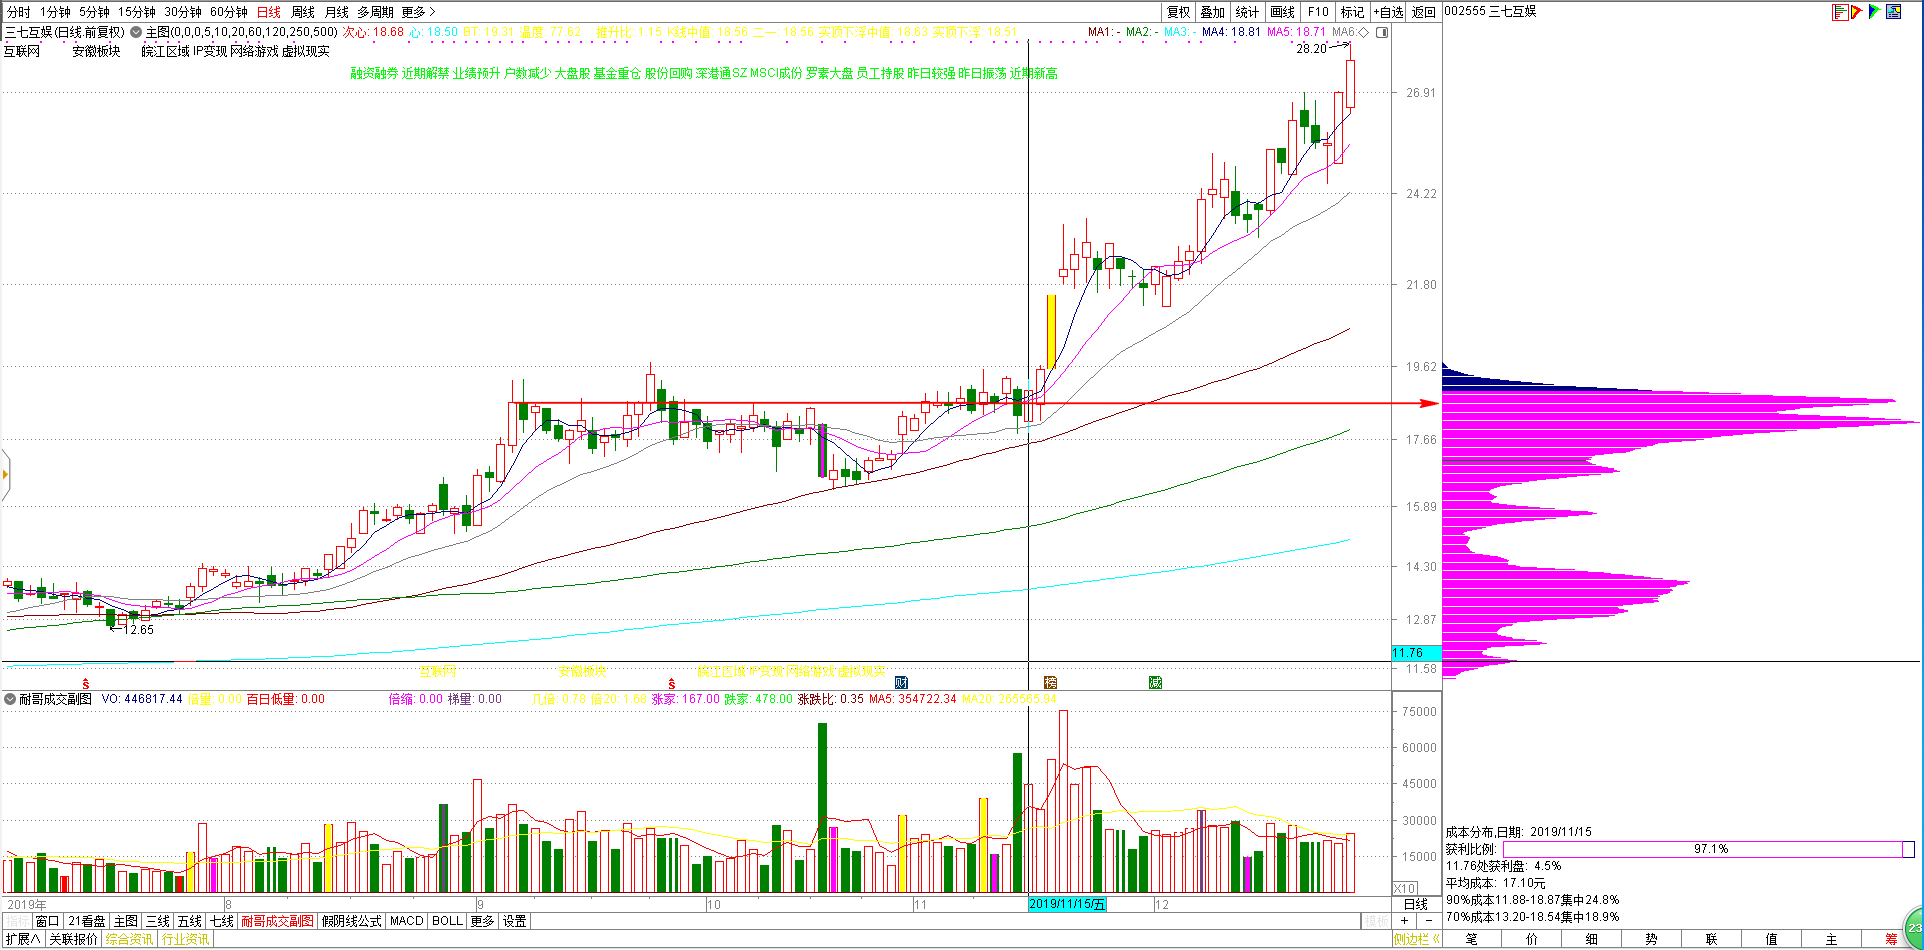The image size is (1924, 950).
Task: Open the red cost-distribution chart icon
Action: point(1840,12)
